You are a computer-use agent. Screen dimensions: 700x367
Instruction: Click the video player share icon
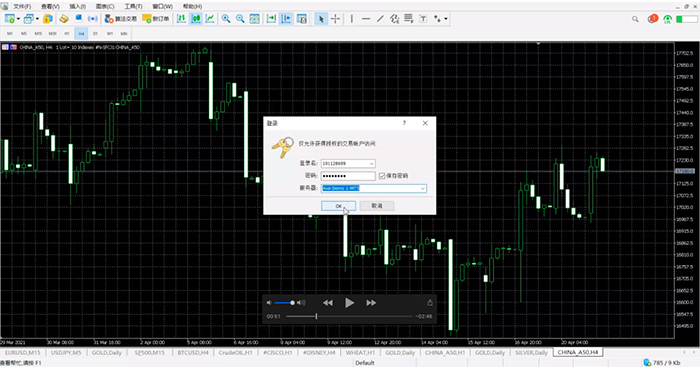pos(430,303)
